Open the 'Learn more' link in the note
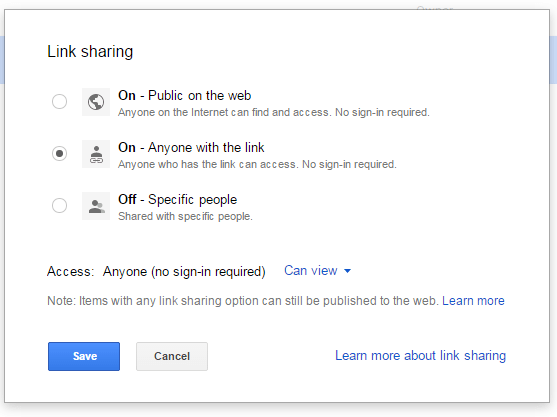557x417 pixels. point(473,301)
